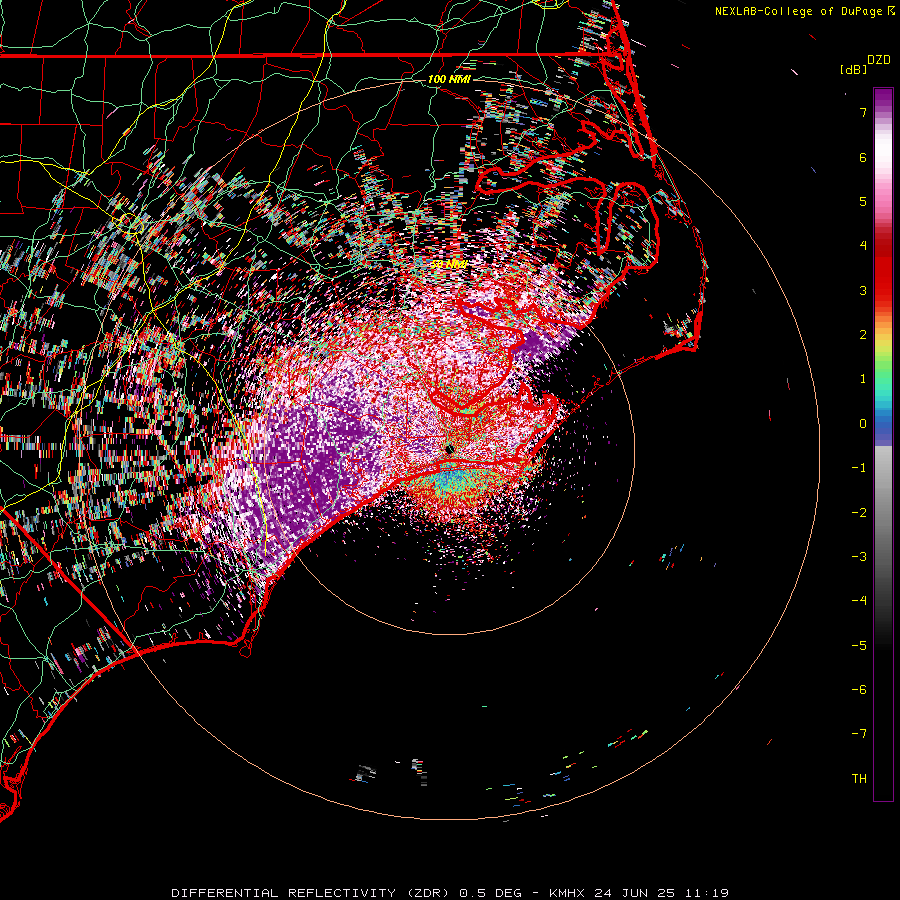Click the 6 dB value on color scale
Screen dimensions: 900x900
pyautogui.click(x=863, y=157)
